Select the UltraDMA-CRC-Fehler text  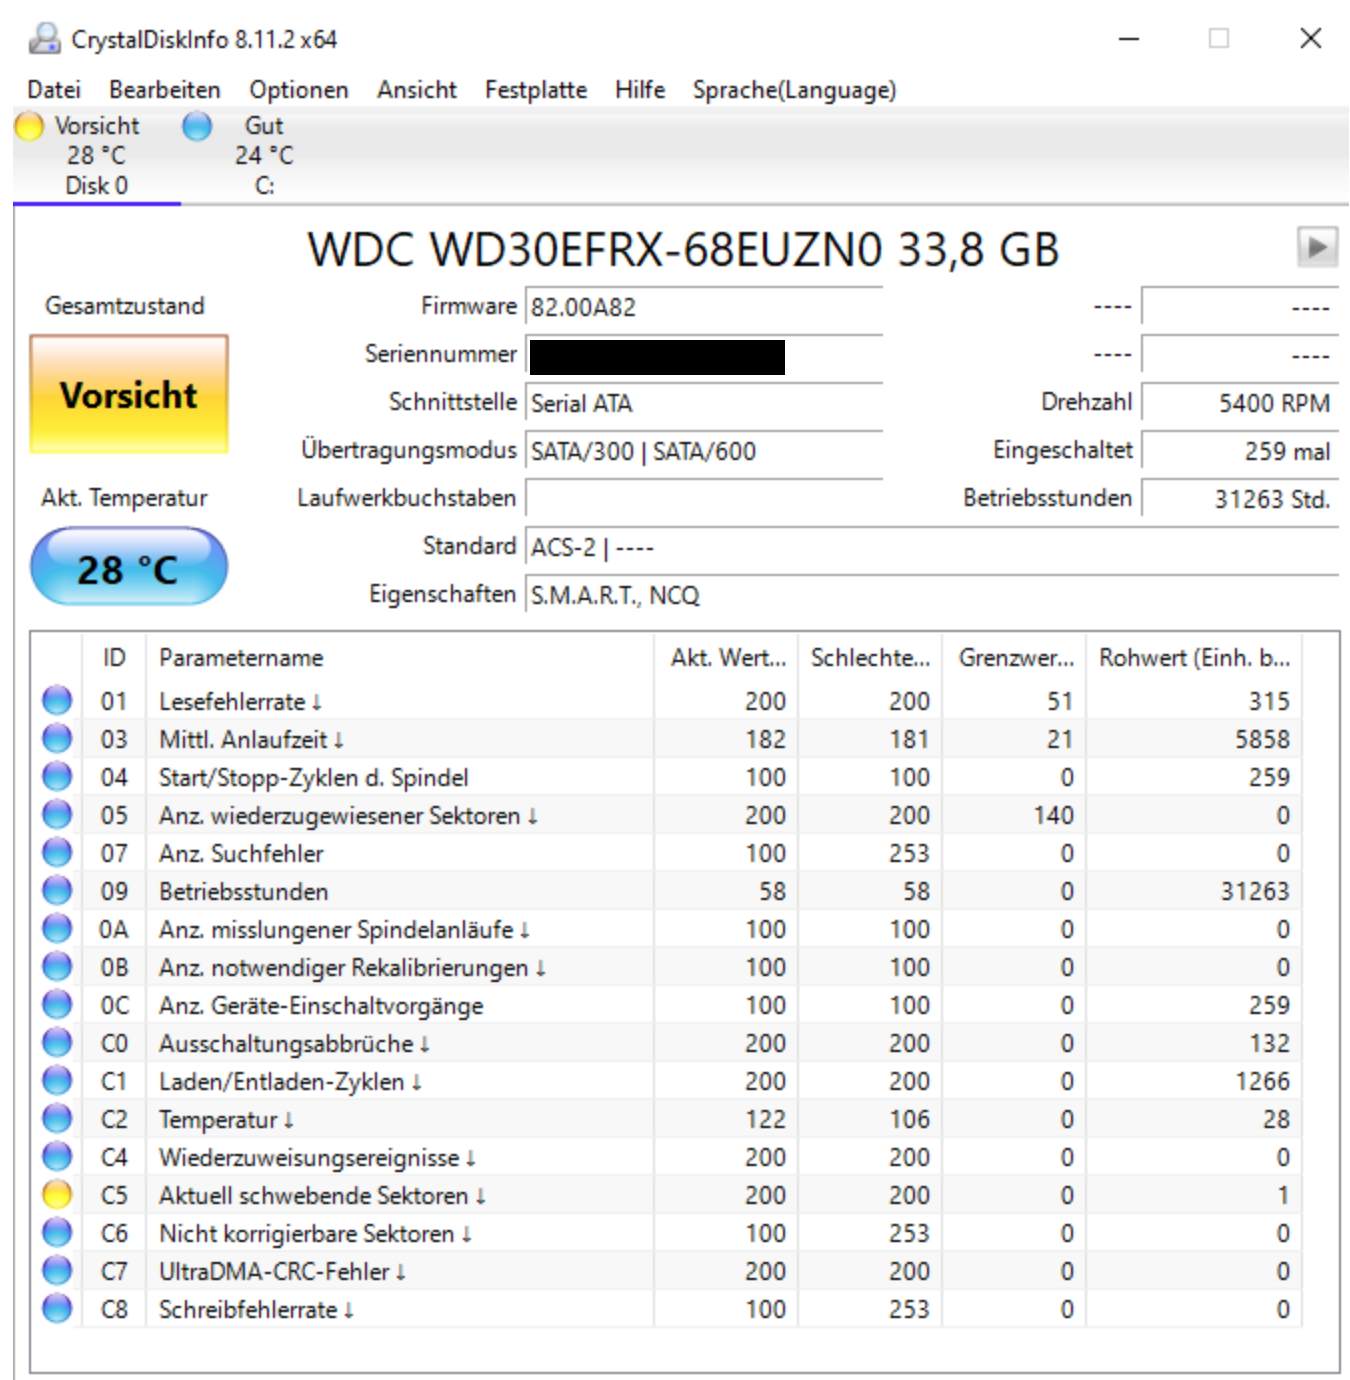tap(282, 1272)
